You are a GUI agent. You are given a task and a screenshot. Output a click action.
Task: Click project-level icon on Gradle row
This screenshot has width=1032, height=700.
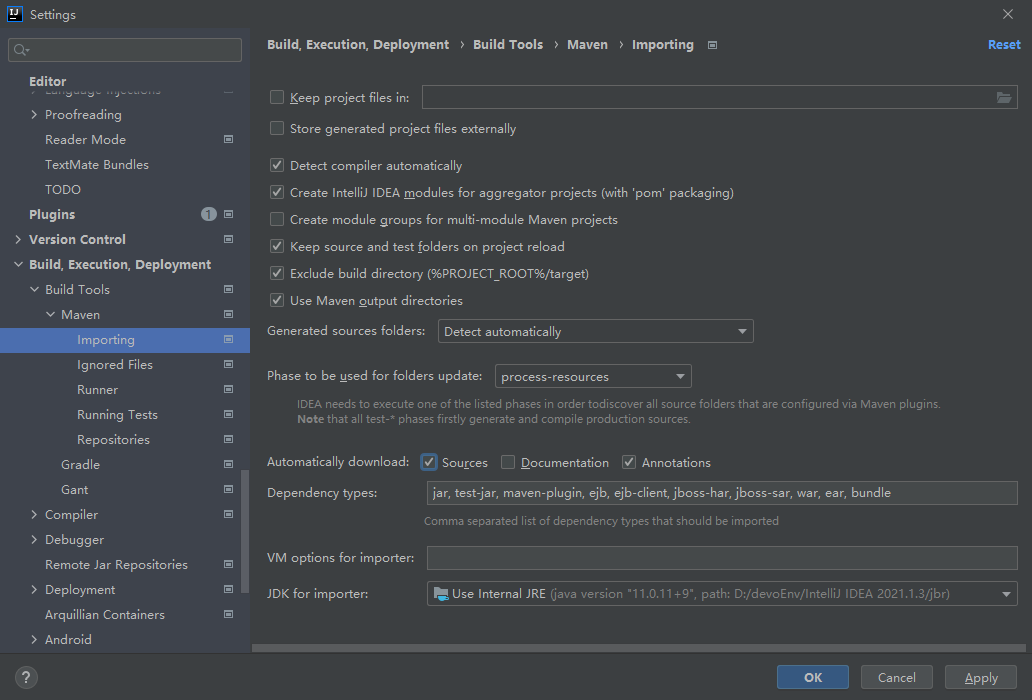coord(228,464)
